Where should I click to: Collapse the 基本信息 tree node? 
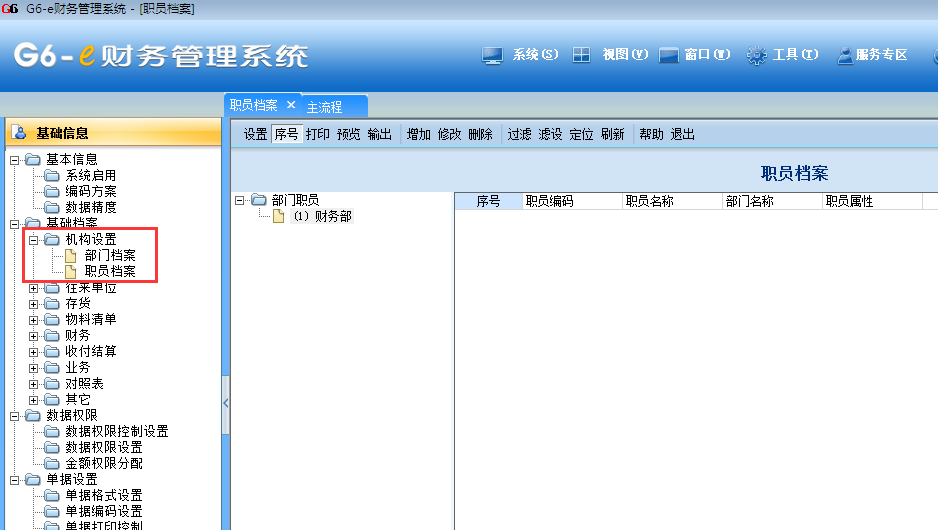coord(14,160)
